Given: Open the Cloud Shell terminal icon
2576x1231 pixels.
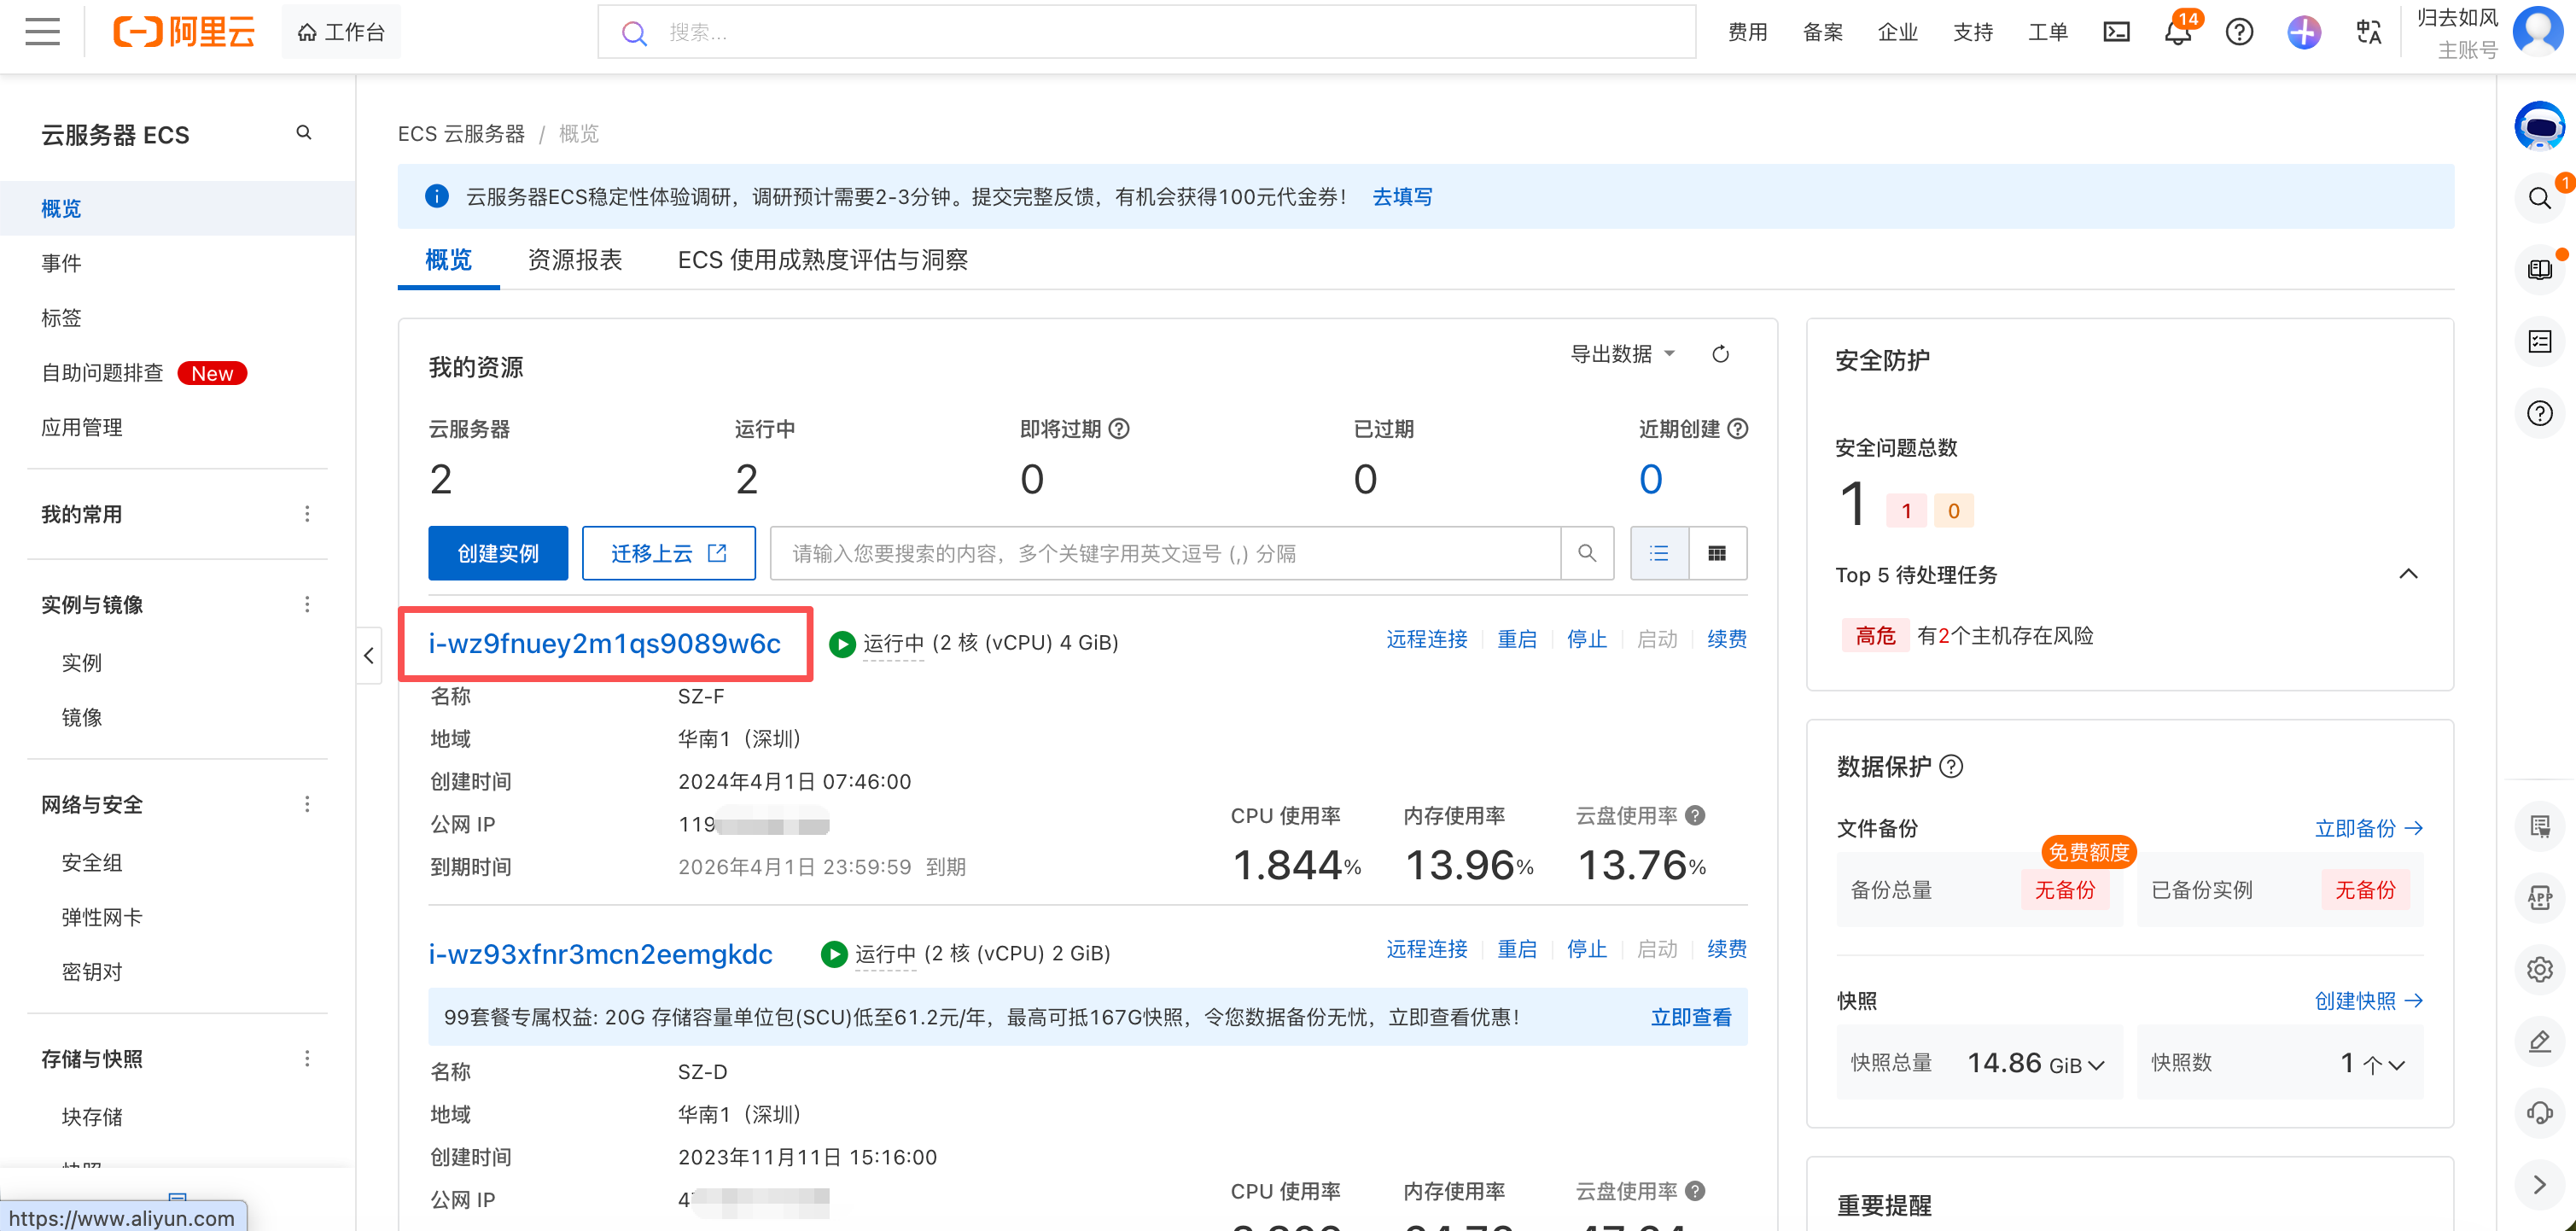Looking at the screenshot, I should pos(2116,32).
